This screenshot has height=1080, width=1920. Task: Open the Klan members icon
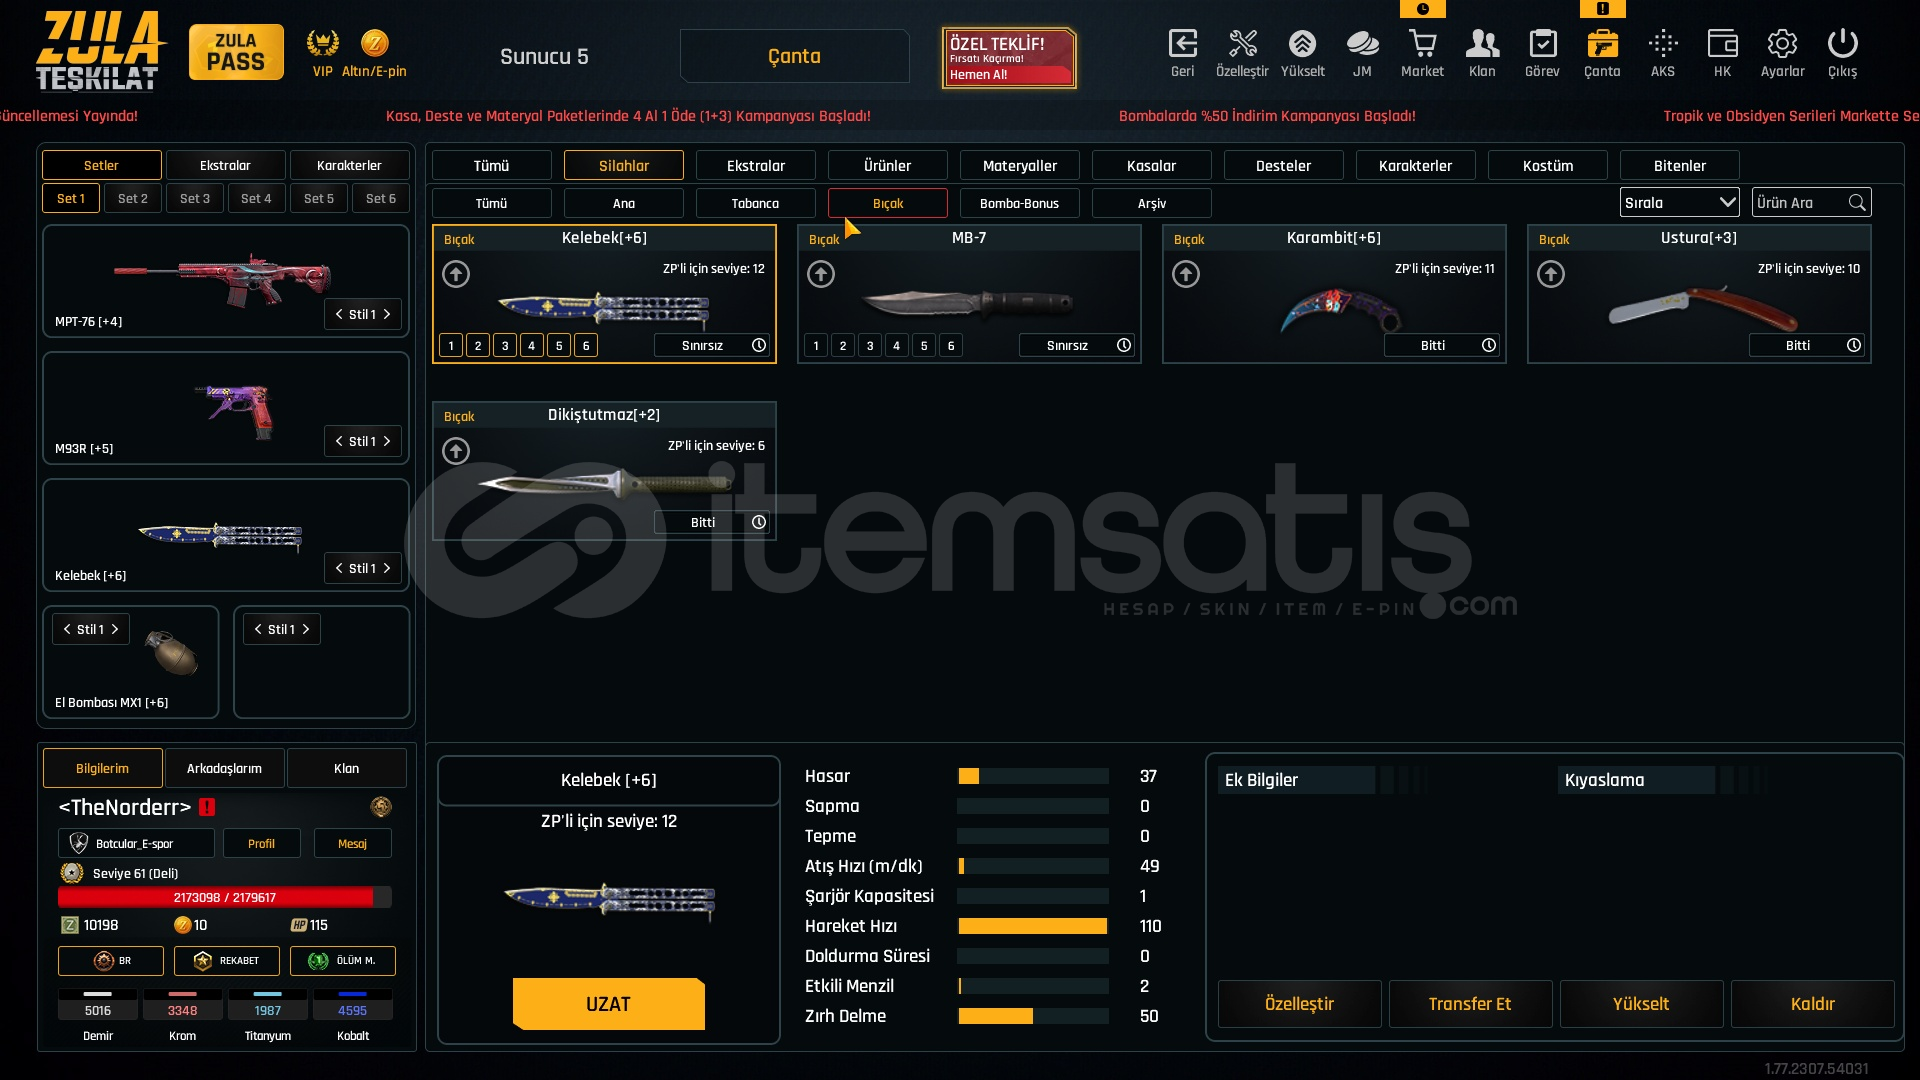point(1482,44)
